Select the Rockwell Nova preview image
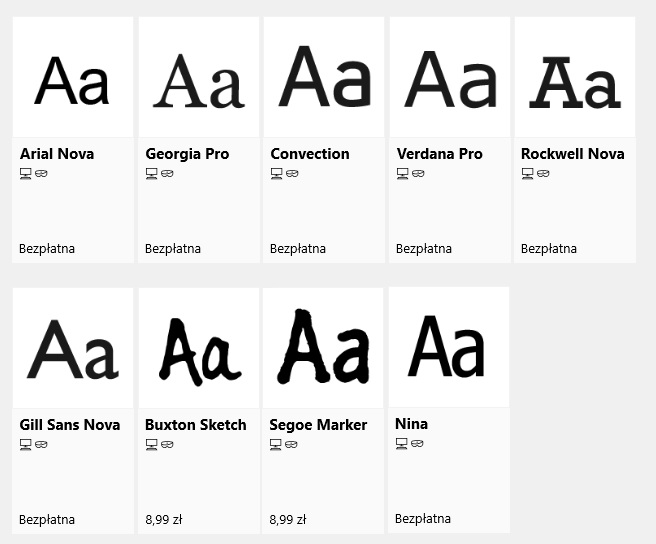Viewport: 656px width, 544px height. (574, 78)
